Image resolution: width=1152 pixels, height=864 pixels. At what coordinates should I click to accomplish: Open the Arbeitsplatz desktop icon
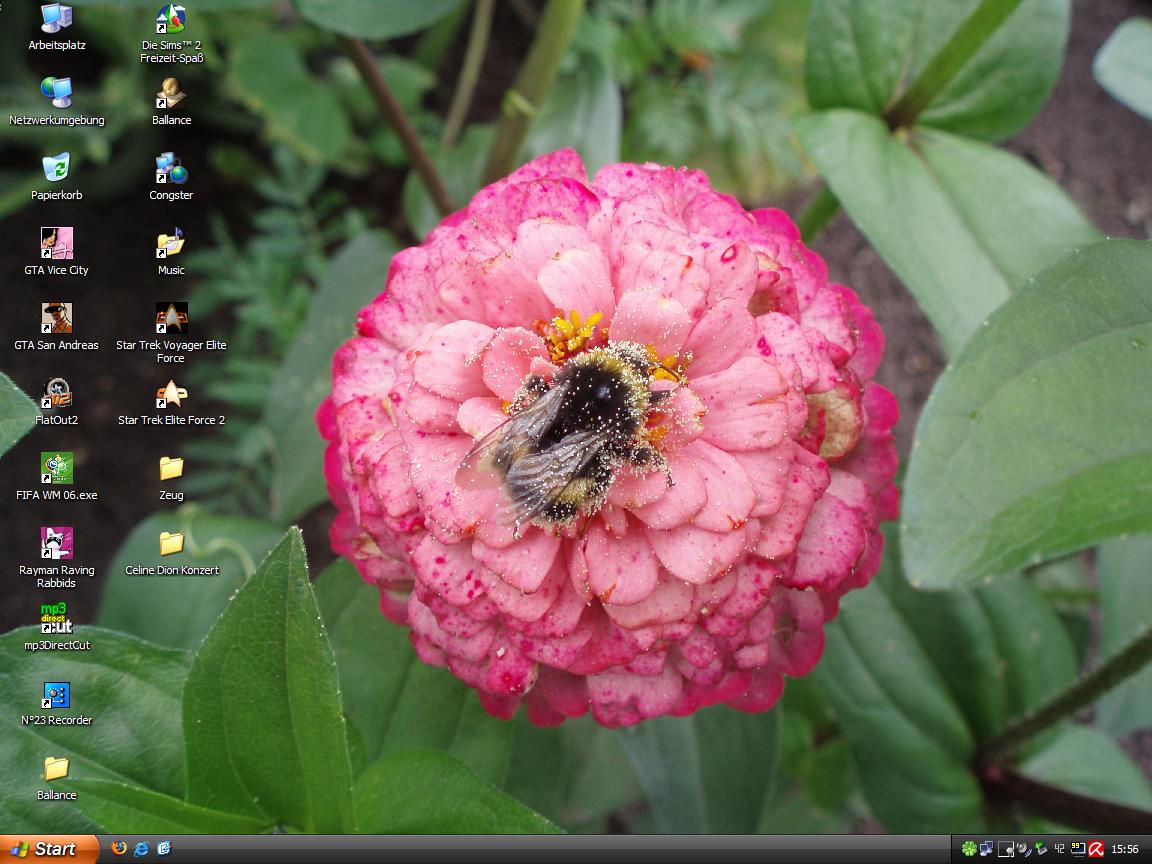57,19
